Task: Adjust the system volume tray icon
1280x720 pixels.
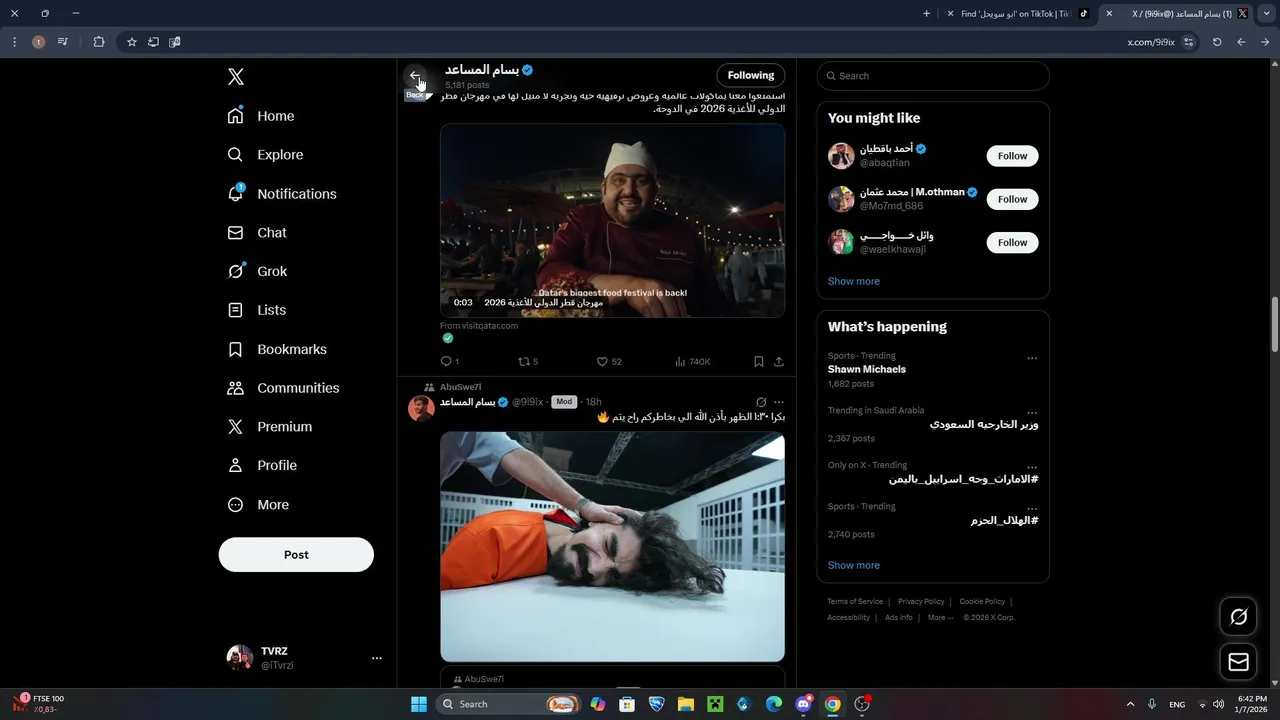Action: click(x=1218, y=704)
